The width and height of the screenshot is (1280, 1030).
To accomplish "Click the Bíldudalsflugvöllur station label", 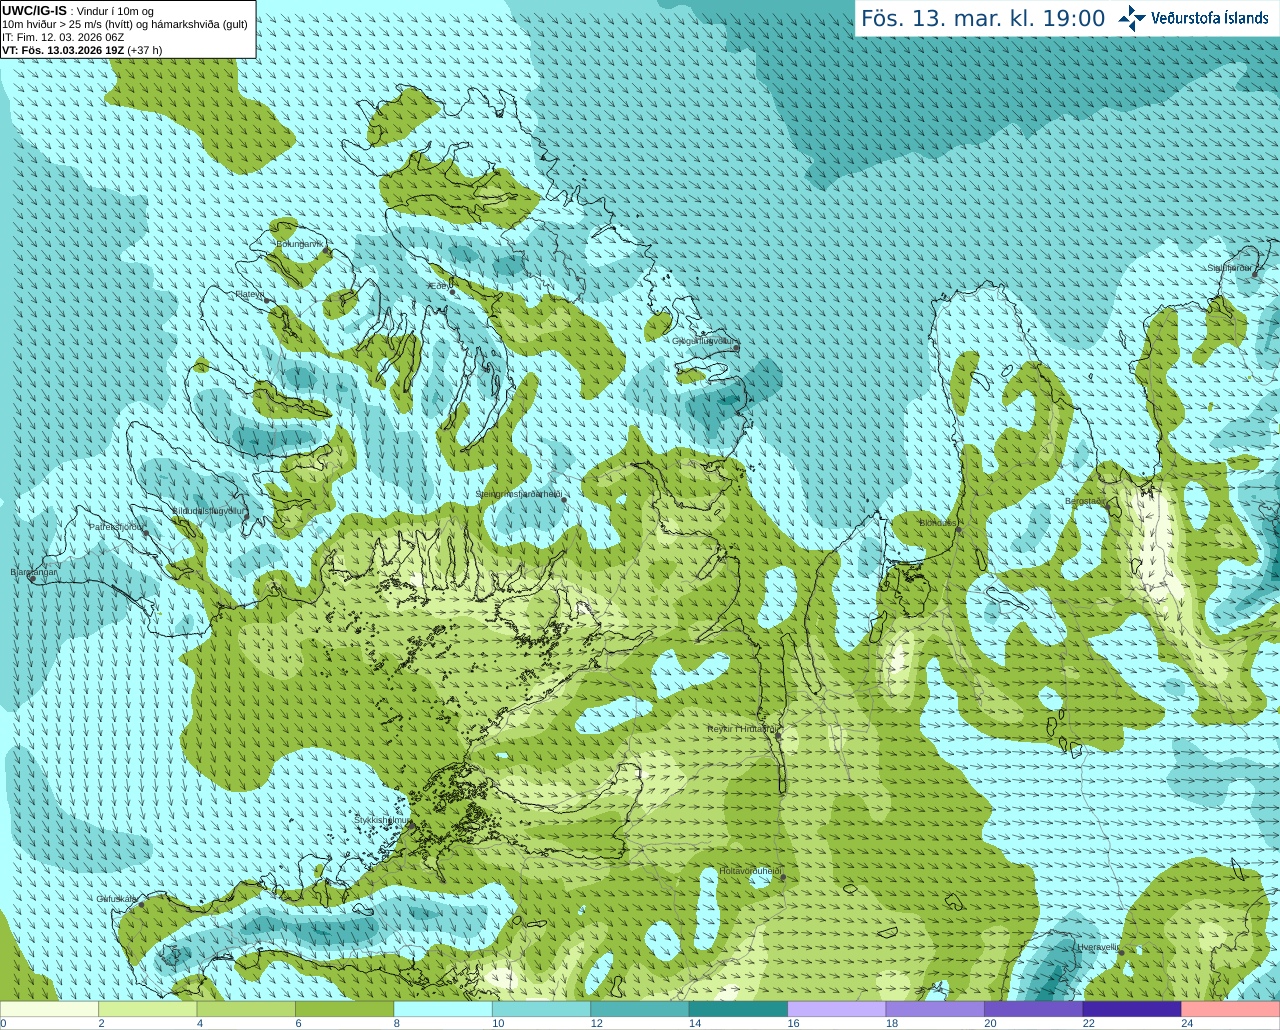I will tap(209, 510).
